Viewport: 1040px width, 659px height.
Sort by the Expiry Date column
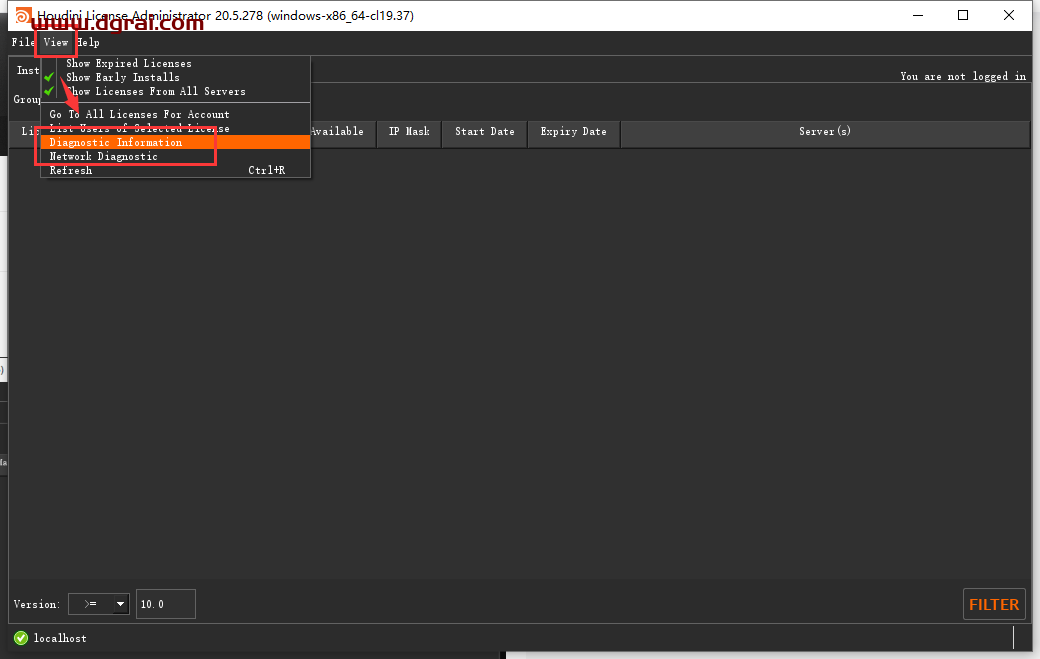tap(574, 132)
